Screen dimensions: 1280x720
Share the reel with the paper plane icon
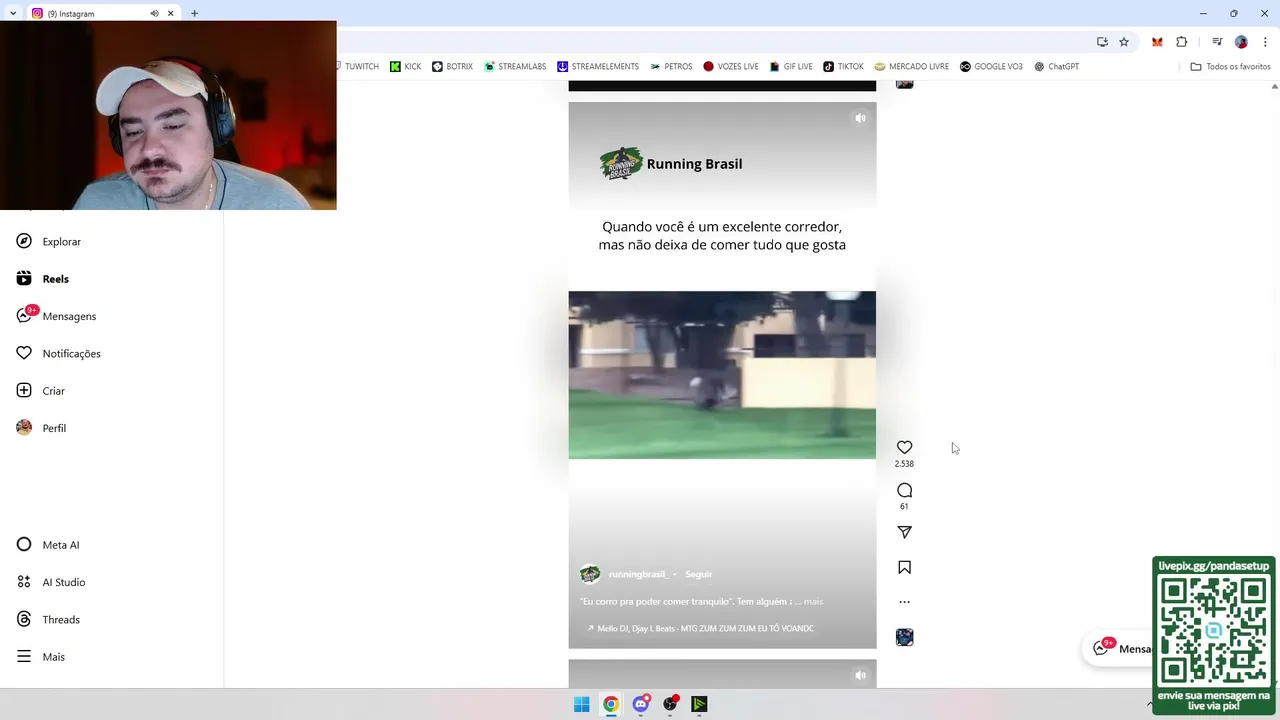click(x=904, y=532)
